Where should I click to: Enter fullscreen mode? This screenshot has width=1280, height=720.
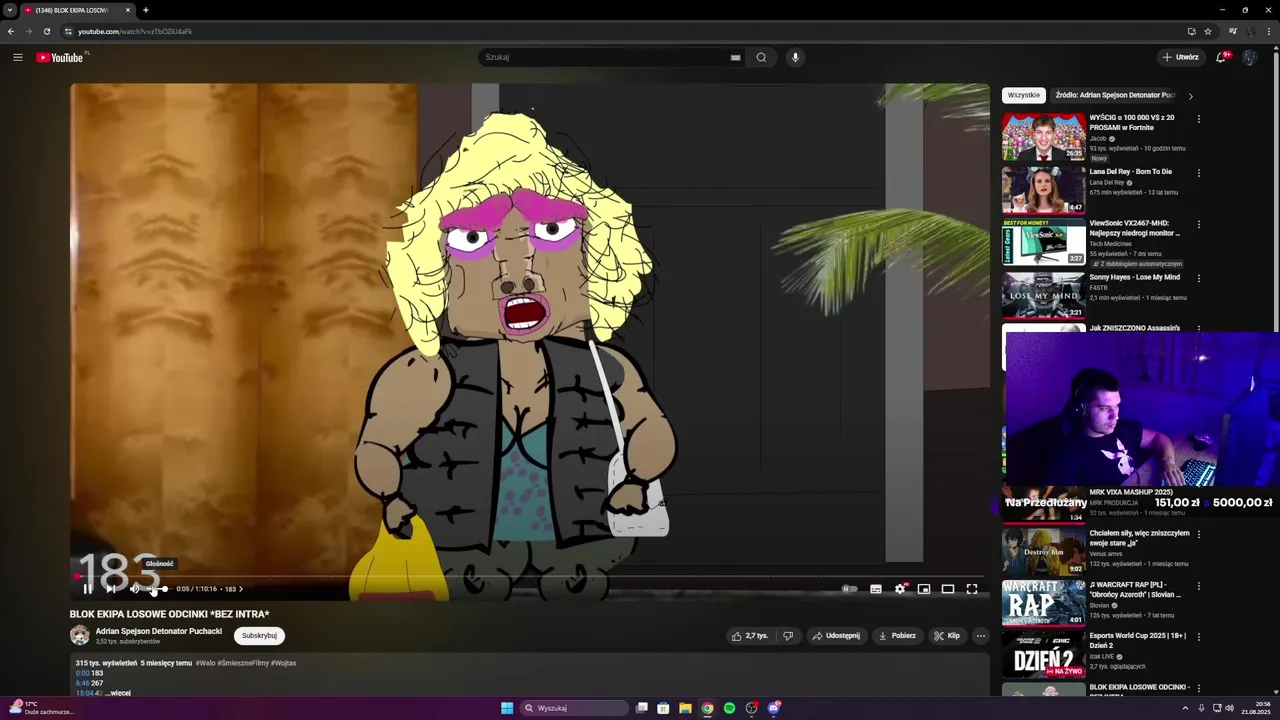pos(972,589)
